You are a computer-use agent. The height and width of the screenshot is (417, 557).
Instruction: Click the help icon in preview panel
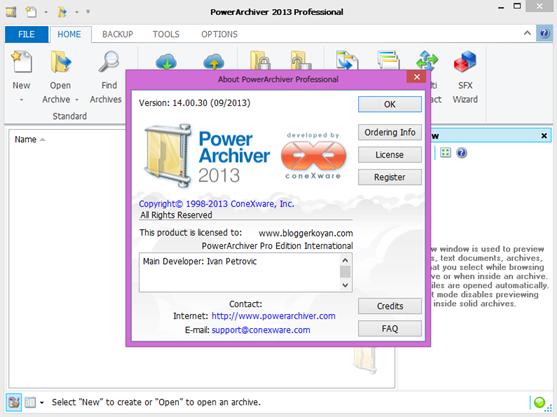461,153
